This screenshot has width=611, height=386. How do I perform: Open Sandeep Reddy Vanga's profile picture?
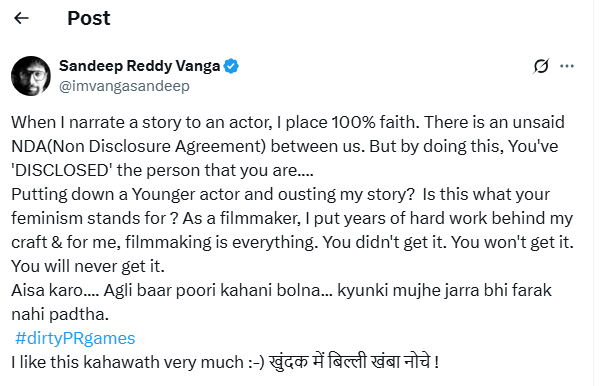click(31, 76)
